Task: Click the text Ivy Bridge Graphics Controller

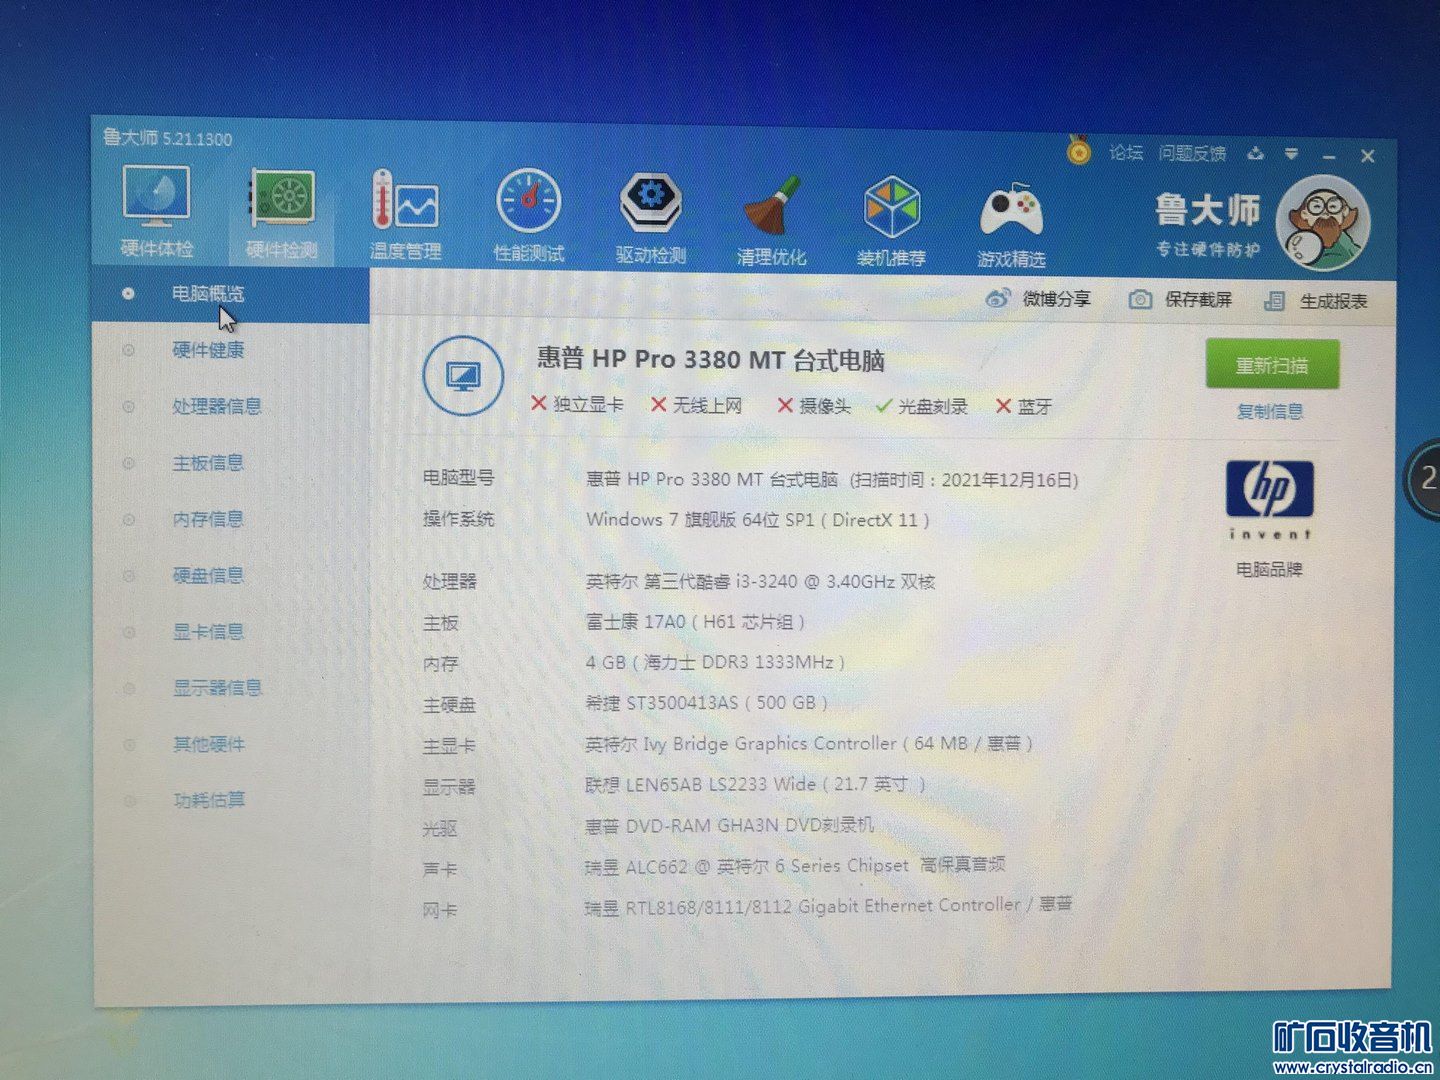Action: tap(770, 743)
